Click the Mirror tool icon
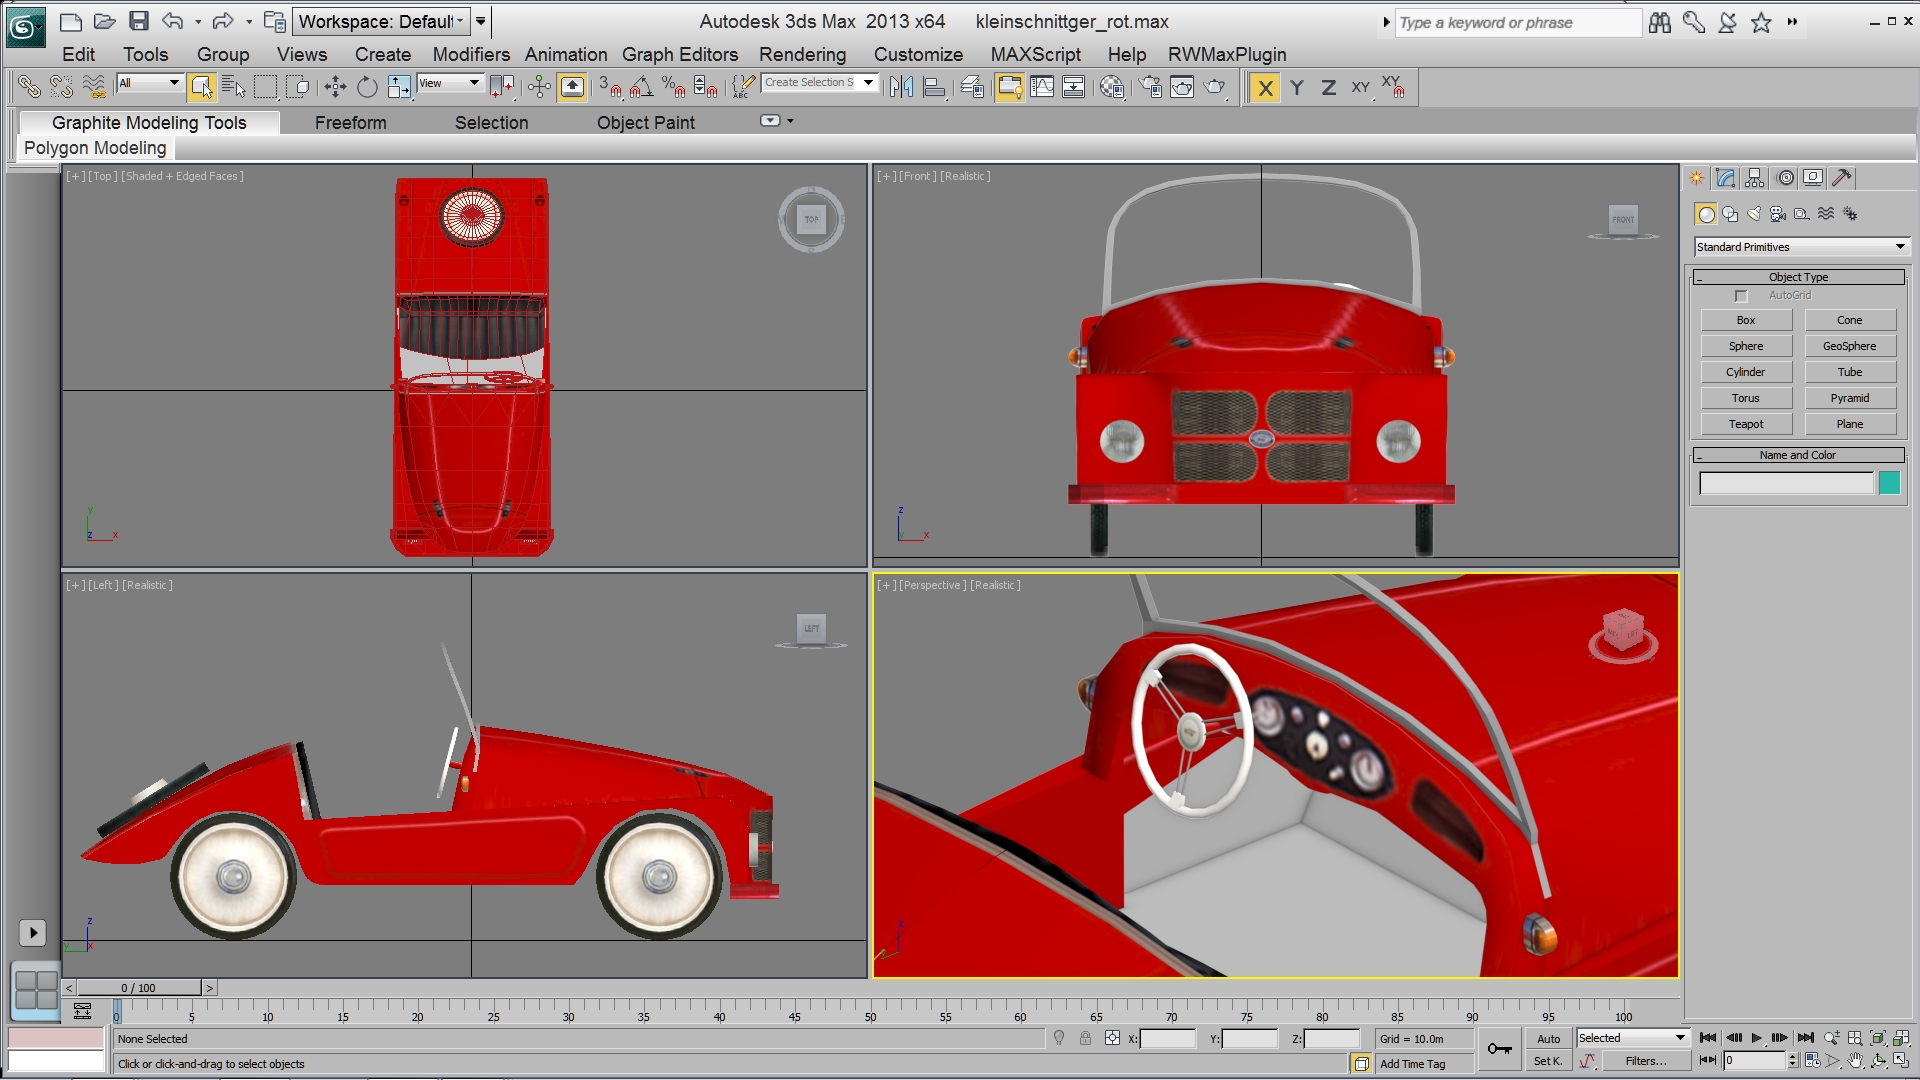 tap(901, 88)
